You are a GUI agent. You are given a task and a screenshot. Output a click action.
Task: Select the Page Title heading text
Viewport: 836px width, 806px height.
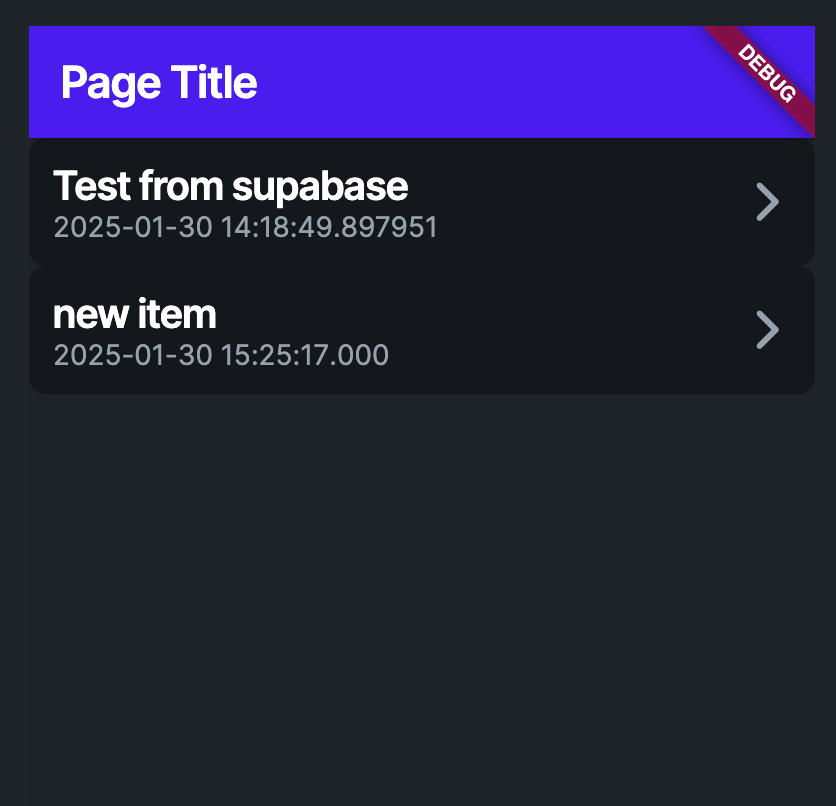(x=159, y=83)
